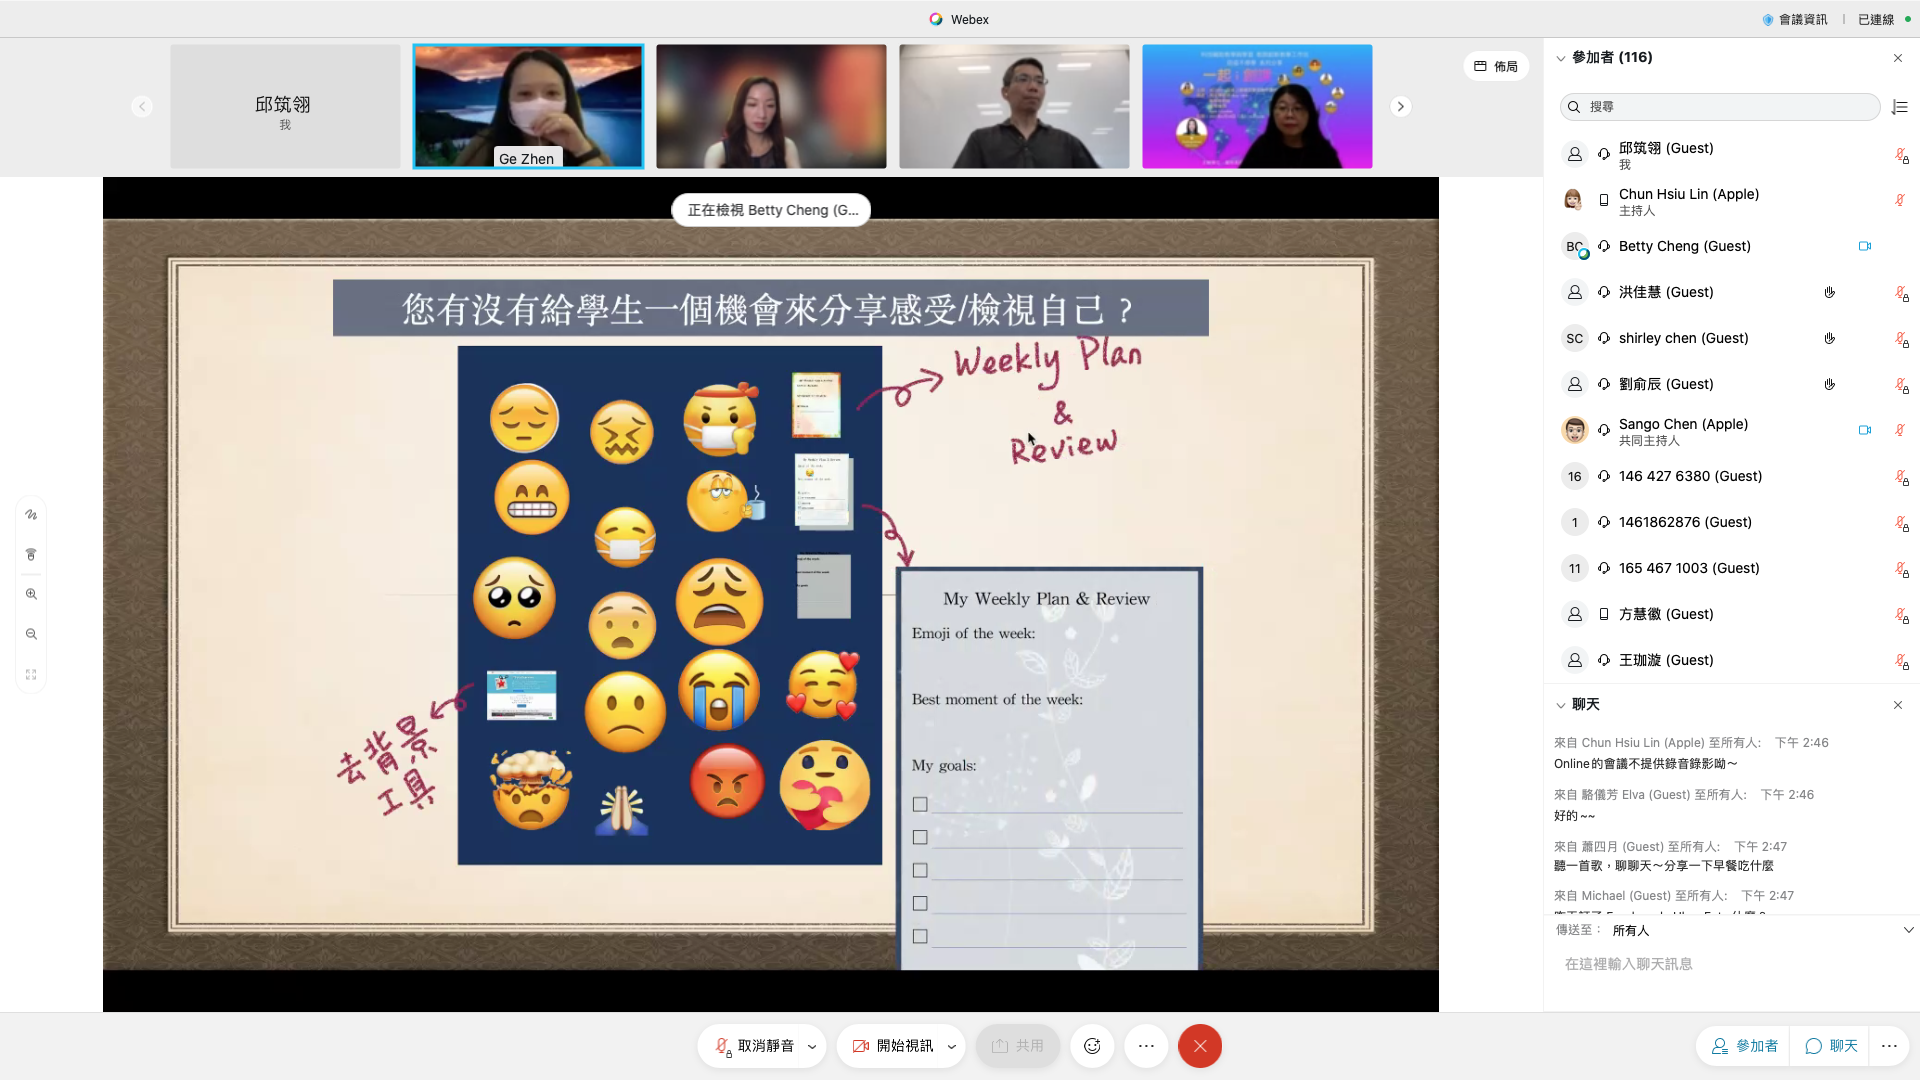Click the zoom out magnifier icon
Viewport: 1920px width, 1080px height.
coord(31,634)
